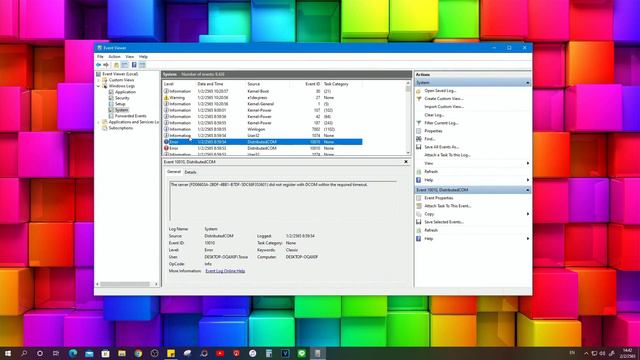Refresh under the Event 10010 actions section

[x=431, y=230]
